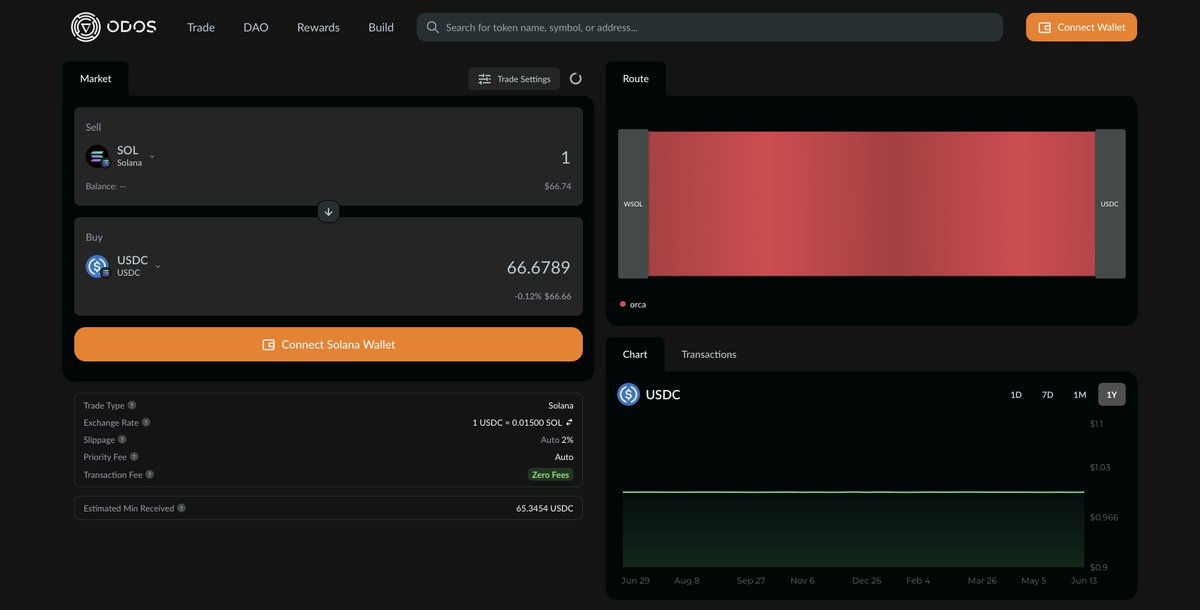Screen dimensions: 1200x610
Task: Click the Trade Settings sliders icon
Action: [x=484, y=79]
